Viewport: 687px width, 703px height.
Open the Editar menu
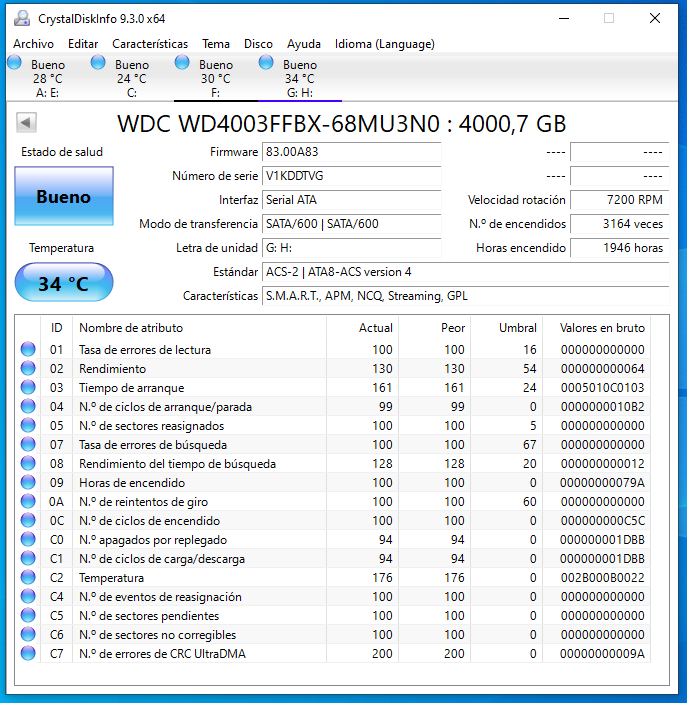click(83, 44)
